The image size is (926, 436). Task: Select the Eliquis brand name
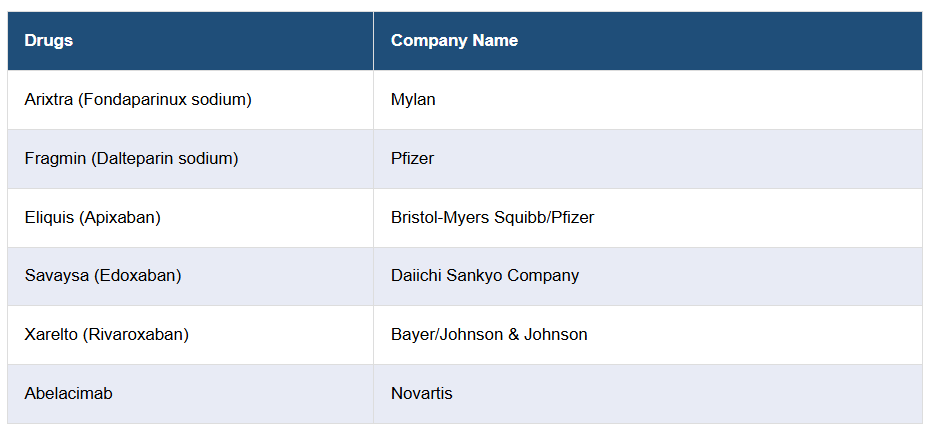[x=50, y=217]
